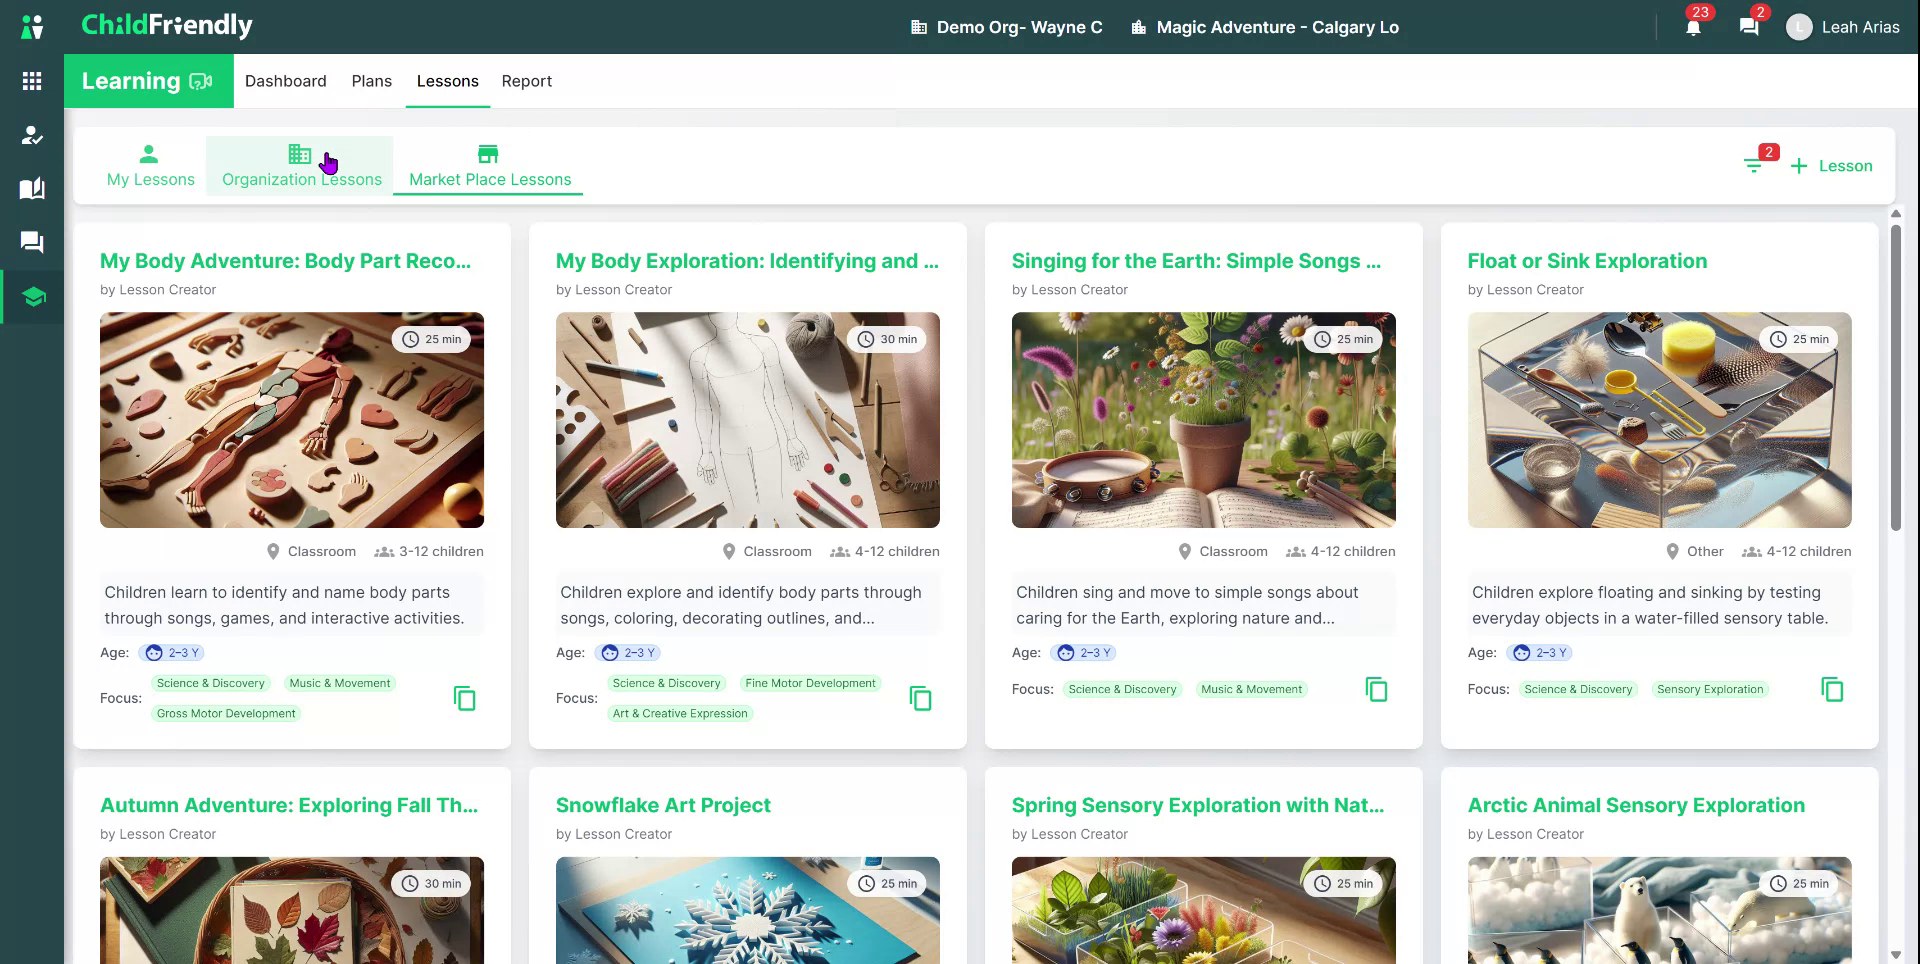Viewport: 1920px width, 964px height.
Task: Click the Learning module button
Action: click(148, 81)
